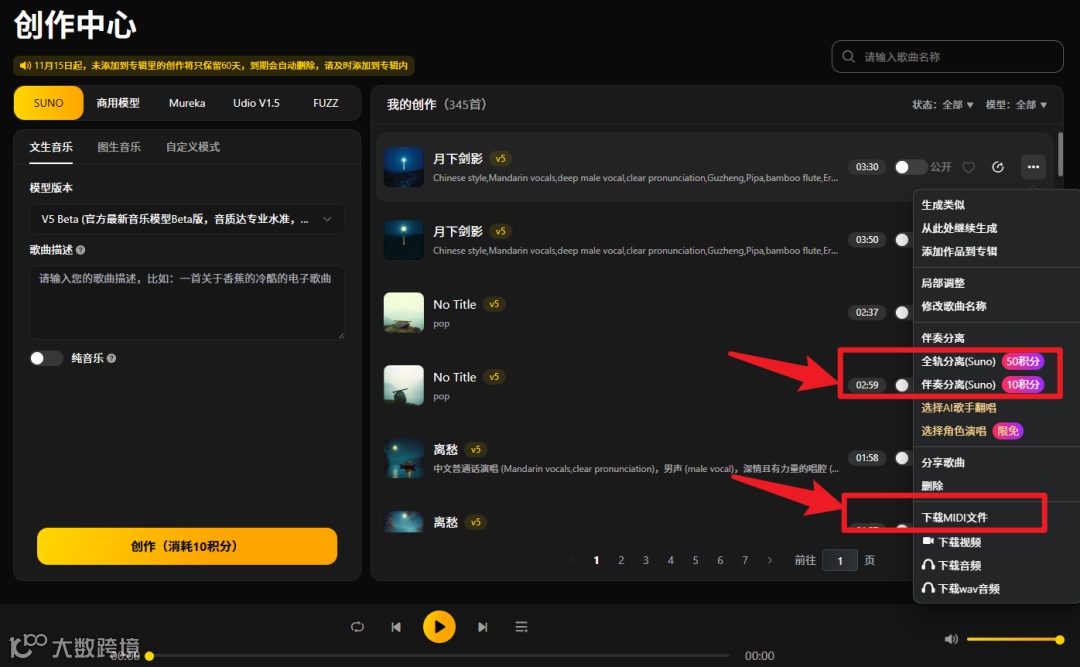
Task: Click v5 badge on first 月下剑影
Action: (501, 158)
